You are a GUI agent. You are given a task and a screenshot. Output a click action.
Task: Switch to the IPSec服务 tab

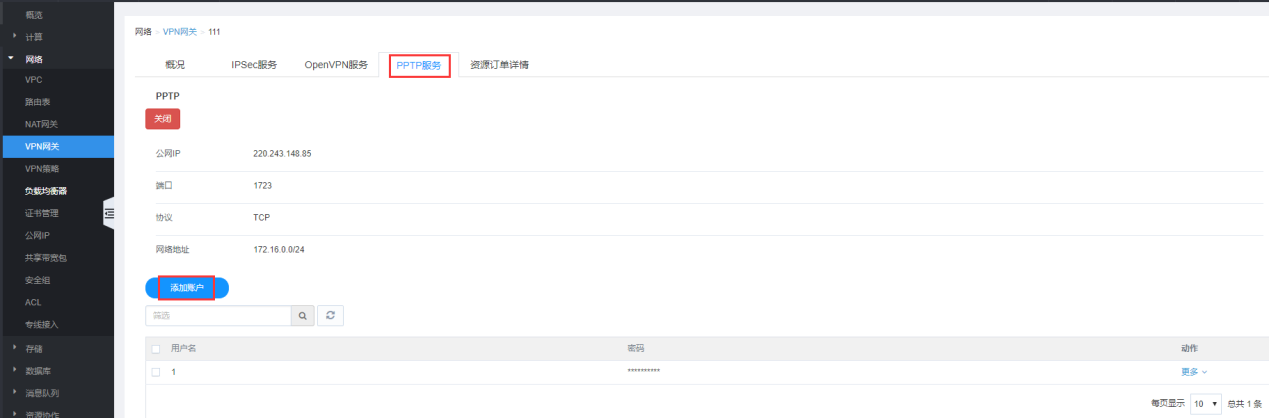pyautogui.click(x=254, y=65)
